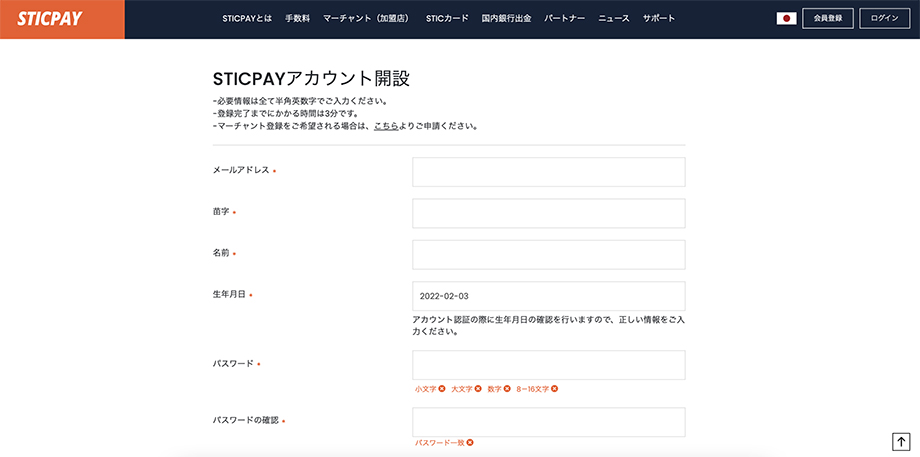Focus the パスワード input field
The height and width of the screenshot is (457, 920).
pyautogui.click(x=549, y=365)
